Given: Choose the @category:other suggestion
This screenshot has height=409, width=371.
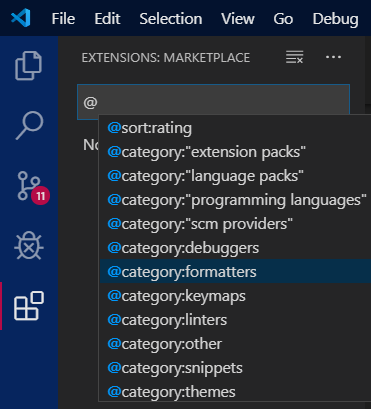Looking at the screenshot, I should click(235, 344).
